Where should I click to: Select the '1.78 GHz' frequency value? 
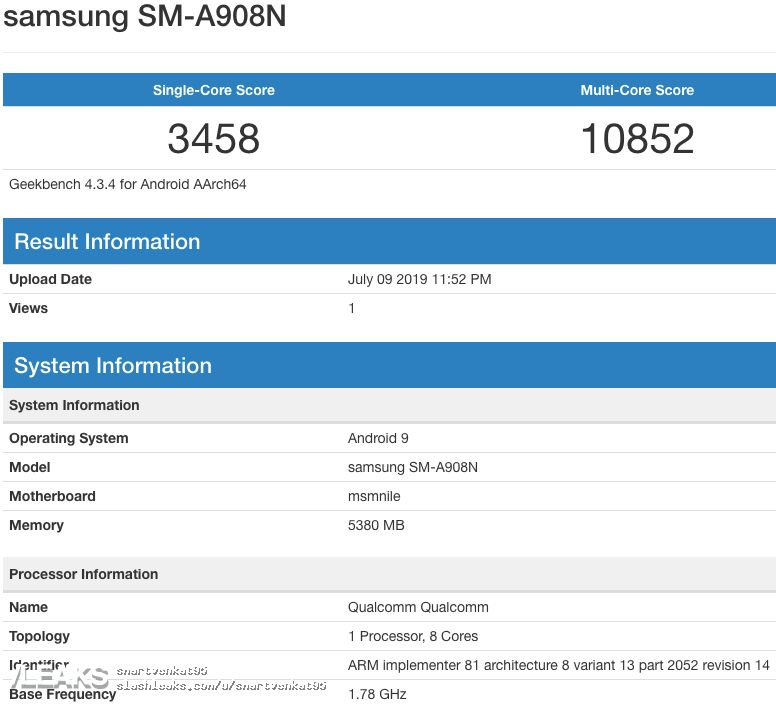click(x=377, y=694)
